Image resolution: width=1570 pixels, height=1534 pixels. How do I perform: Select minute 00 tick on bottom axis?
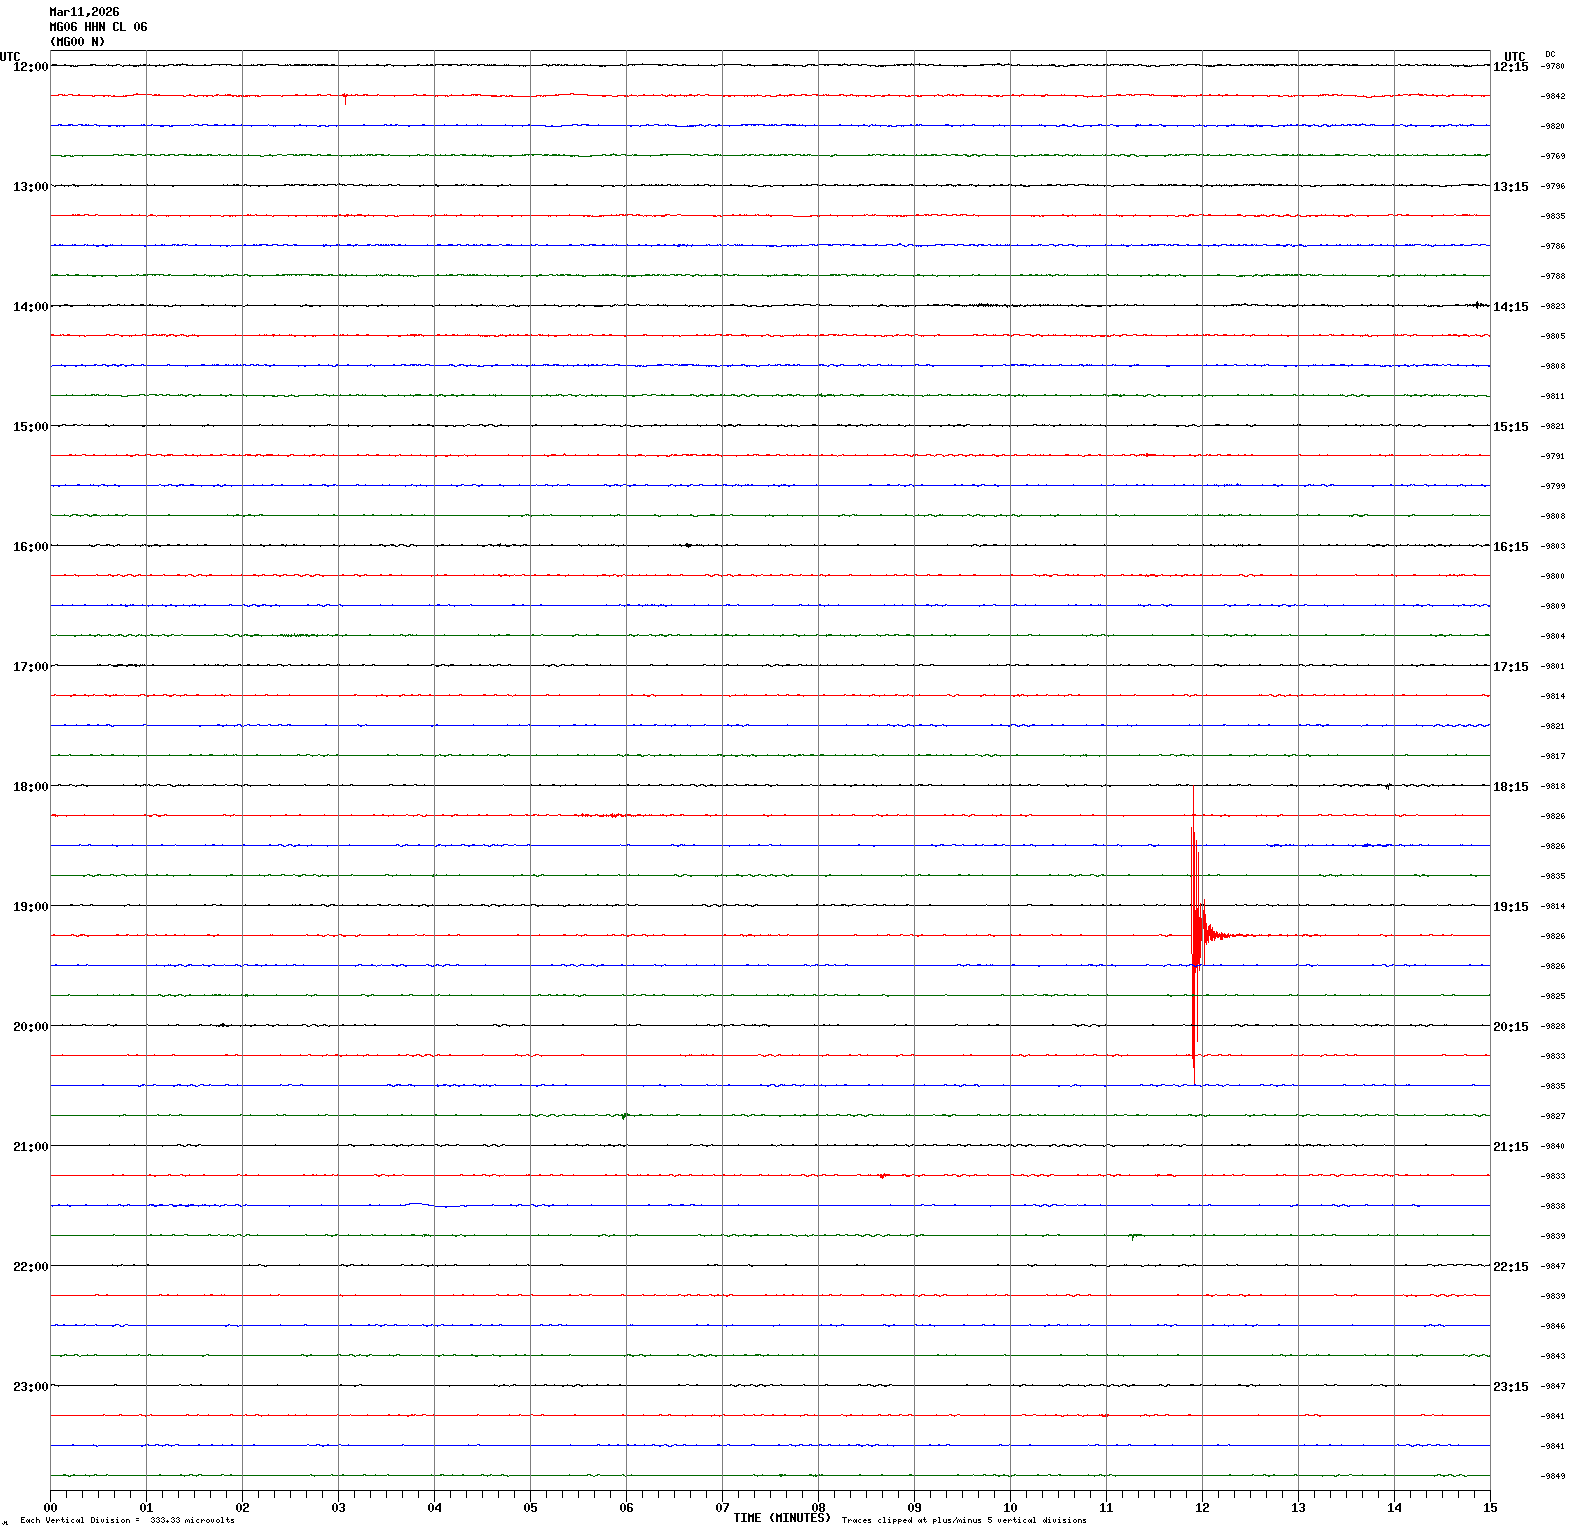tap(50, 1507)
